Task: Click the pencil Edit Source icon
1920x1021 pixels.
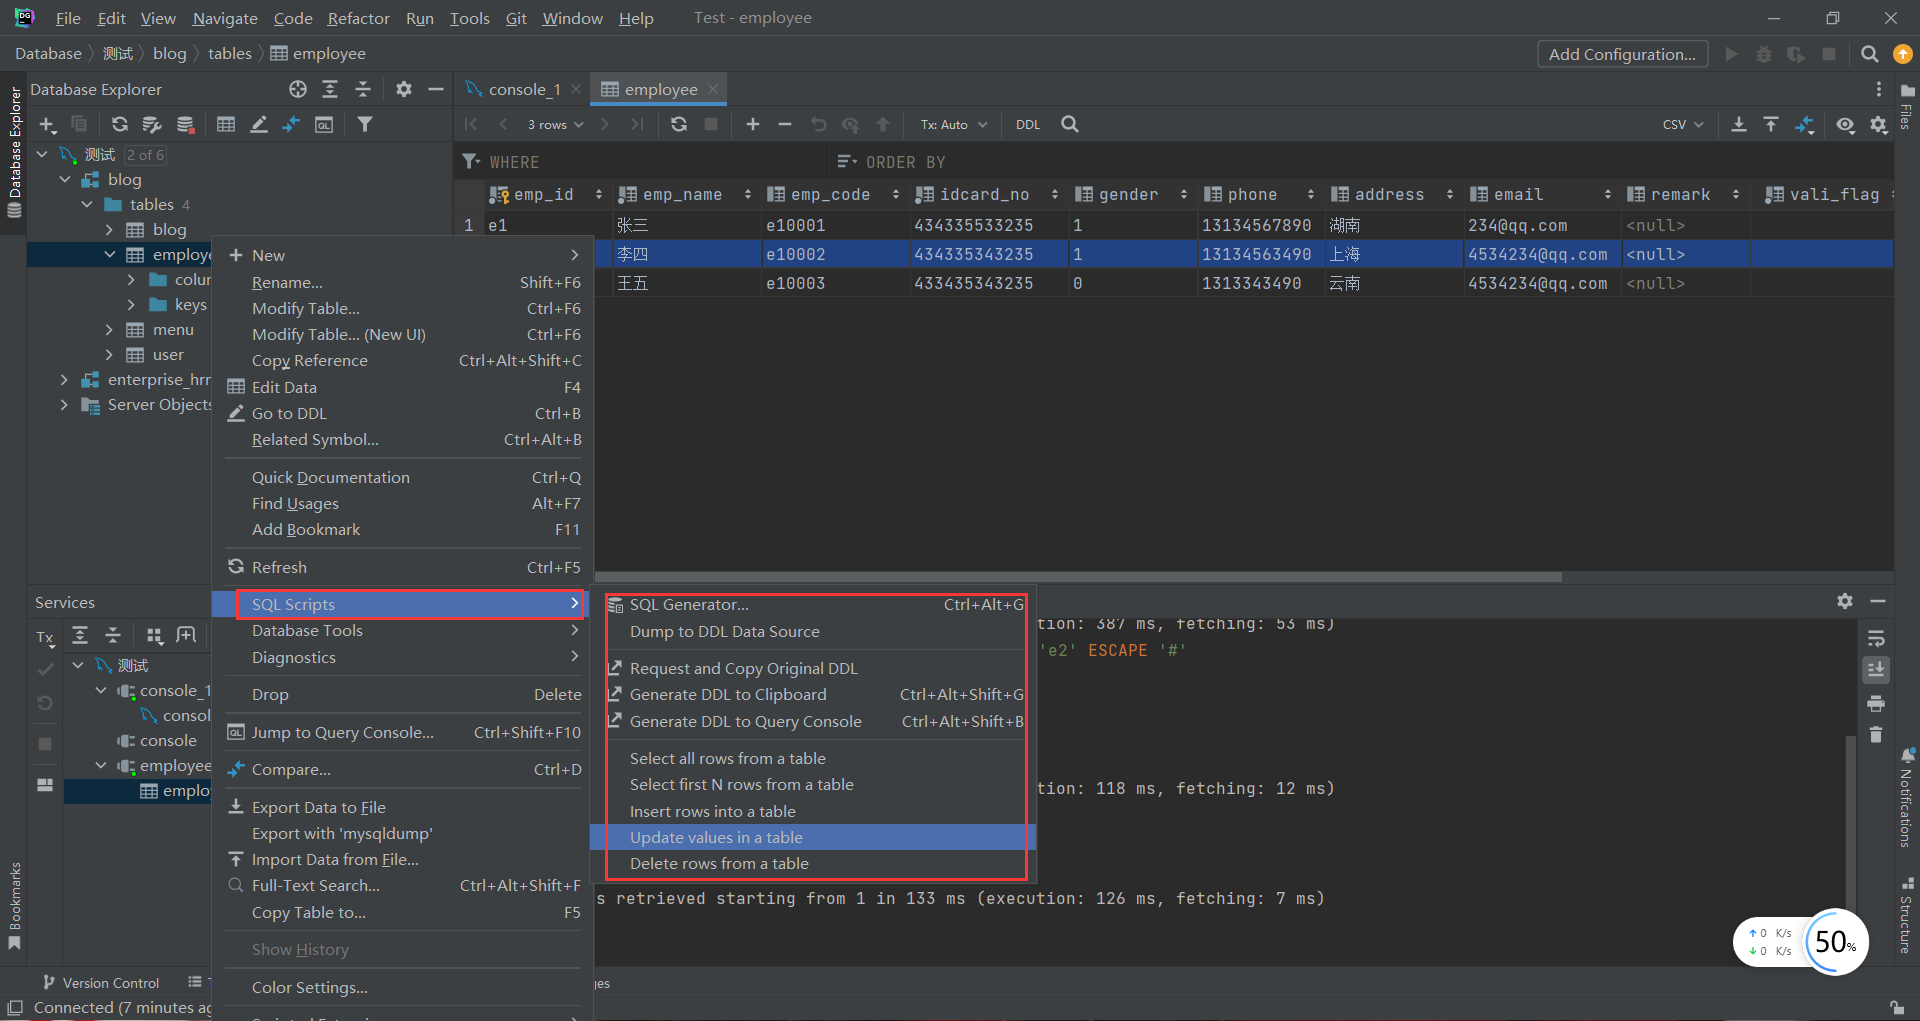Action: [259, 124]
